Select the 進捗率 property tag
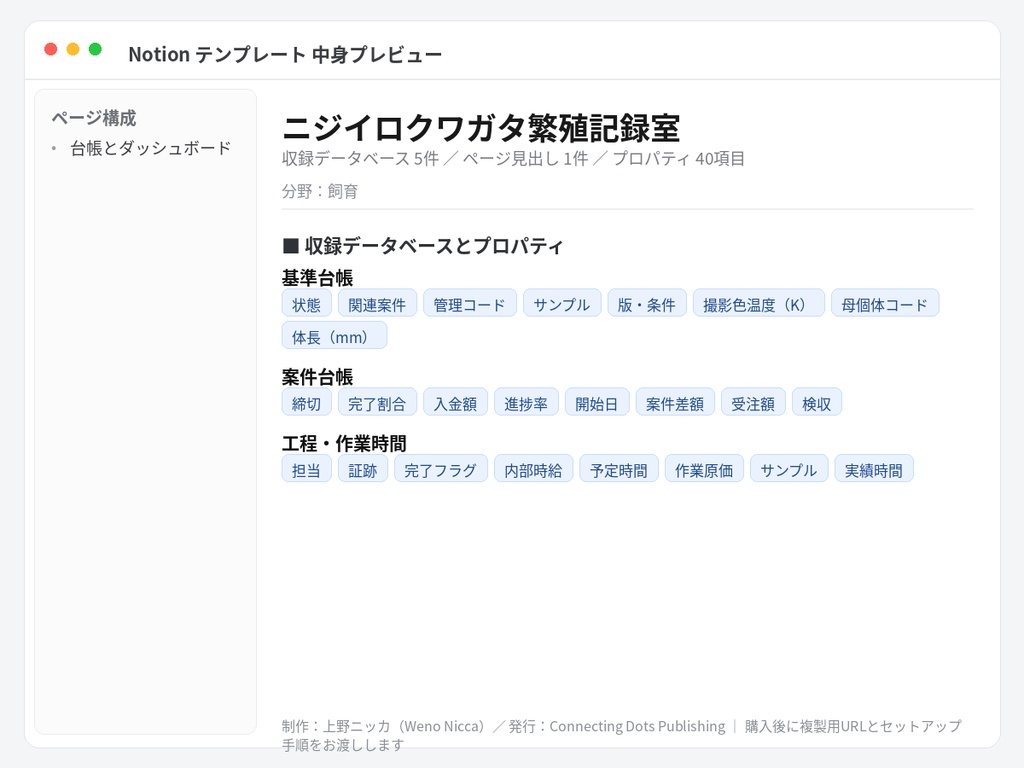The image size is (1024, 768). pos(526,403)
